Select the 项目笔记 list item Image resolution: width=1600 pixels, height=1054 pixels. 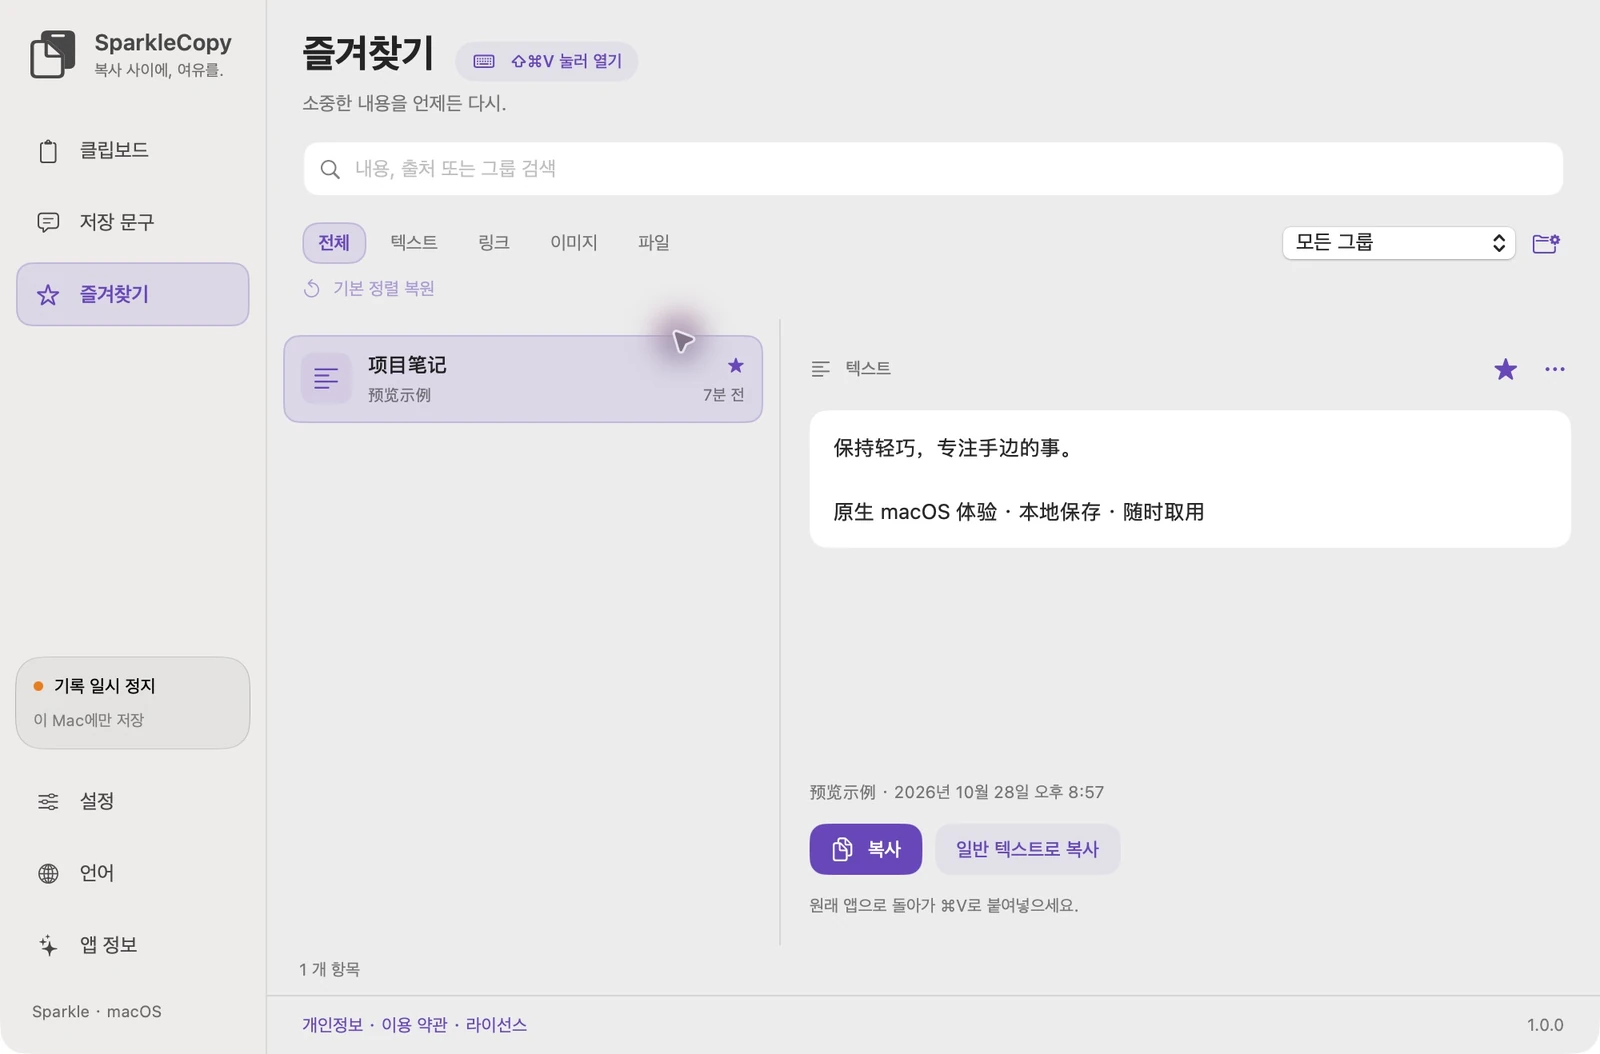523,379
